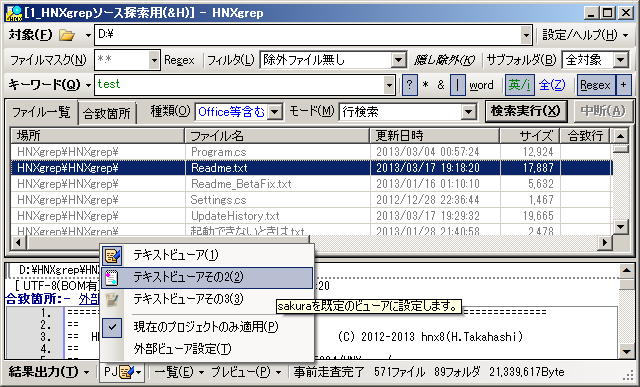The width and height of the screenshot is (640, 387).
Task: Sort by the 更新日時 column header
Action: click(435, 136)
